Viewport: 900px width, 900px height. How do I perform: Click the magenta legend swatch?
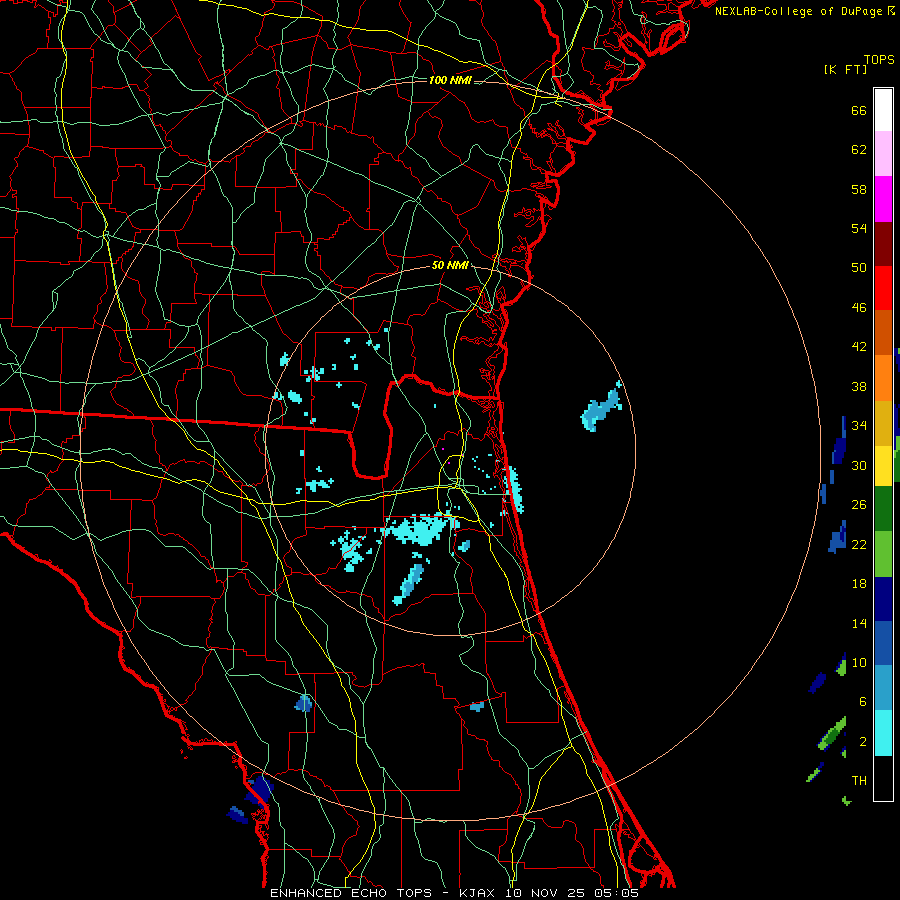[883, 199]
